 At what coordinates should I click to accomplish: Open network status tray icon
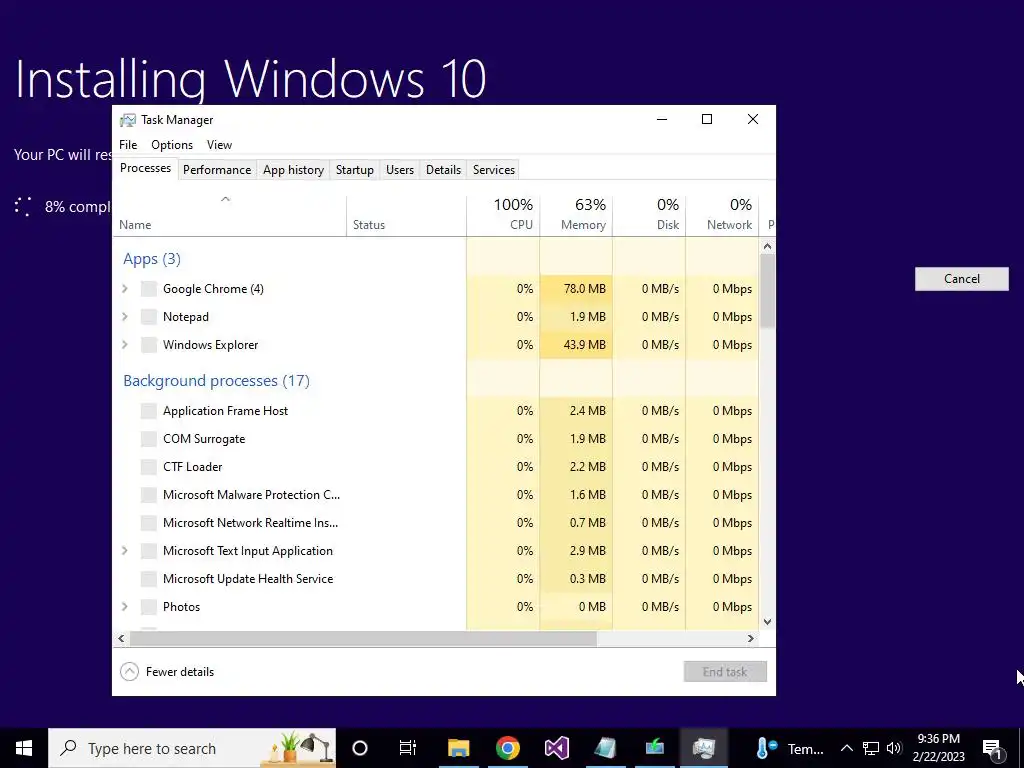871,748
